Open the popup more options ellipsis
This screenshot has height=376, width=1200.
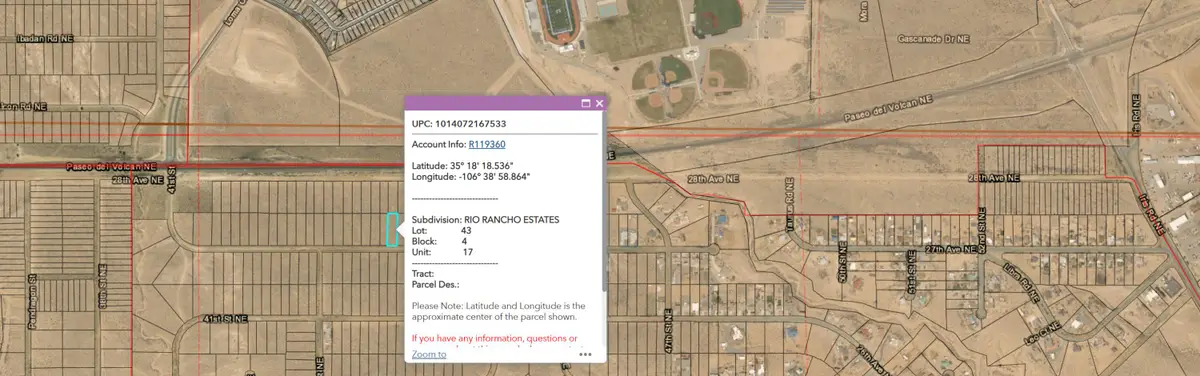coord(586,354)
